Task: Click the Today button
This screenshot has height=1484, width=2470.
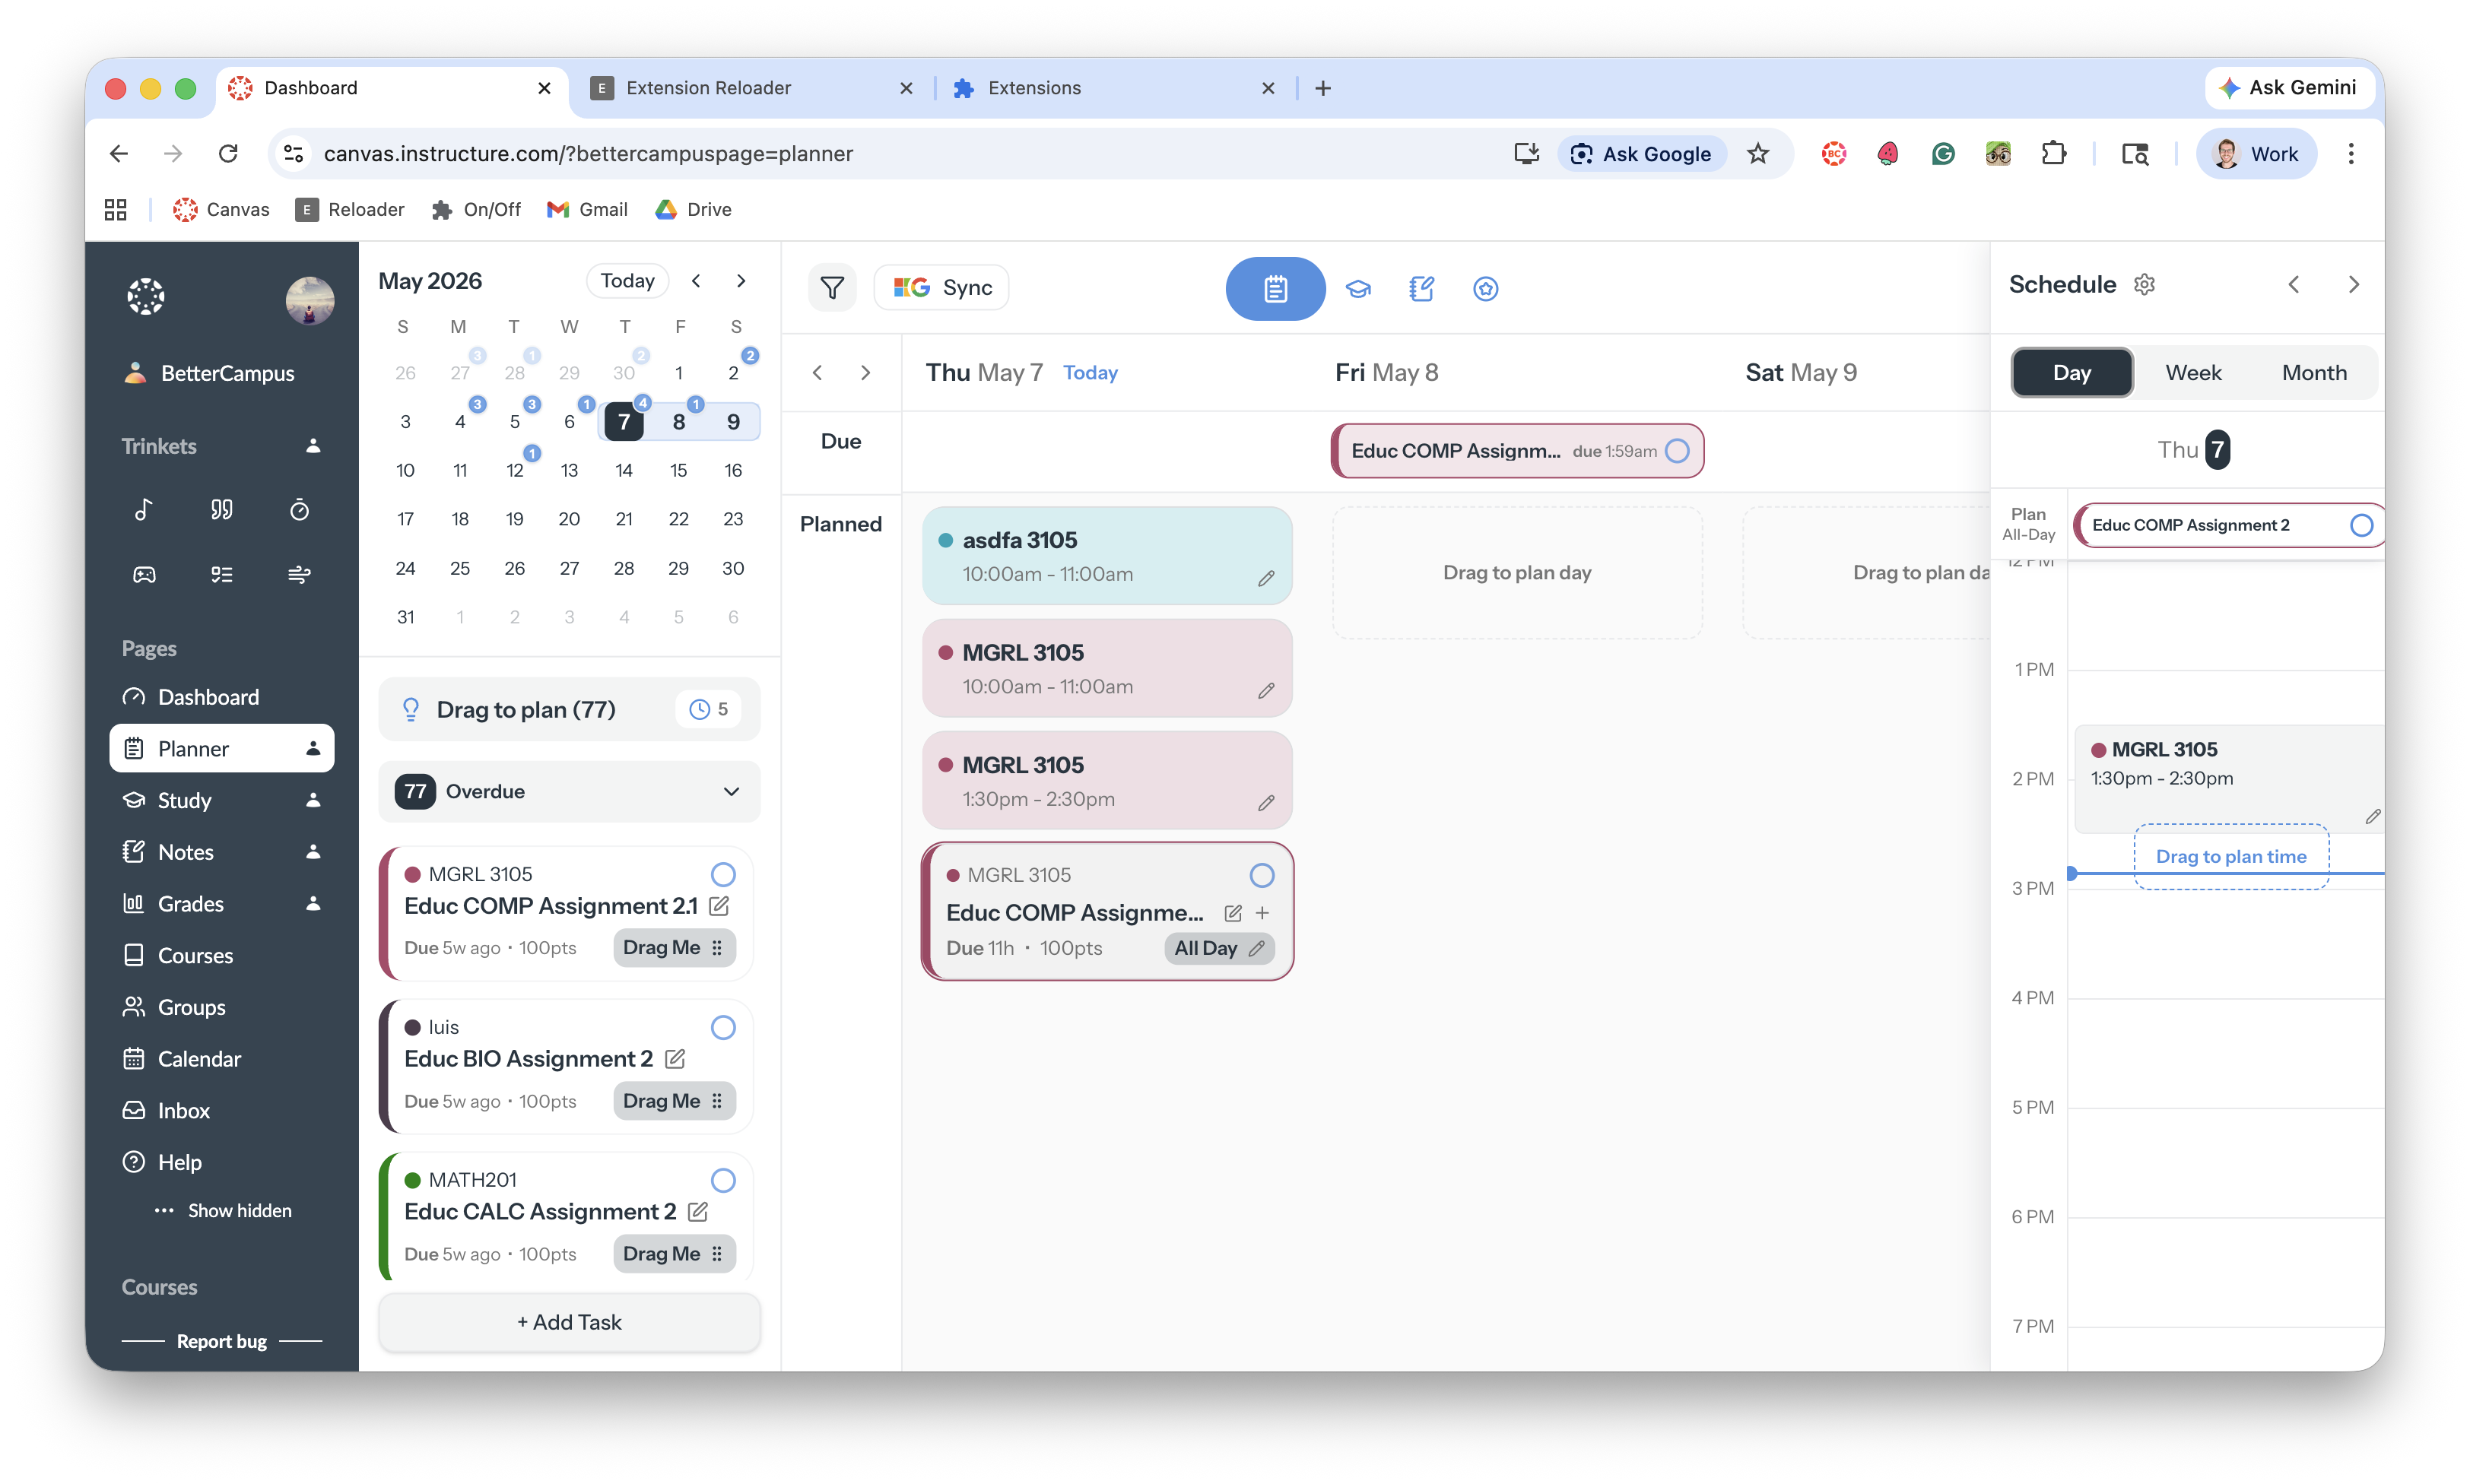Action: pos(627,281)
